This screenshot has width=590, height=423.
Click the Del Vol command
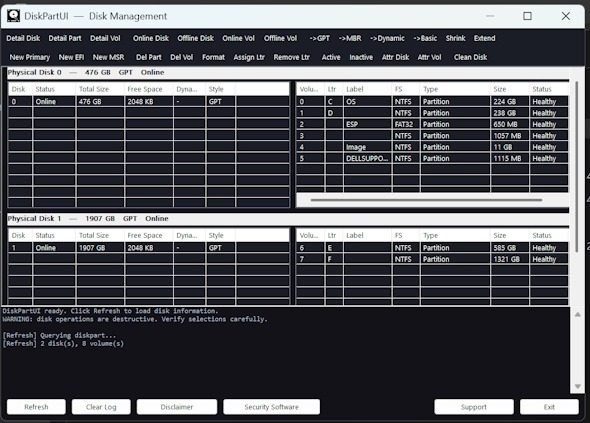pyautogui.click(x=181, y=57)
